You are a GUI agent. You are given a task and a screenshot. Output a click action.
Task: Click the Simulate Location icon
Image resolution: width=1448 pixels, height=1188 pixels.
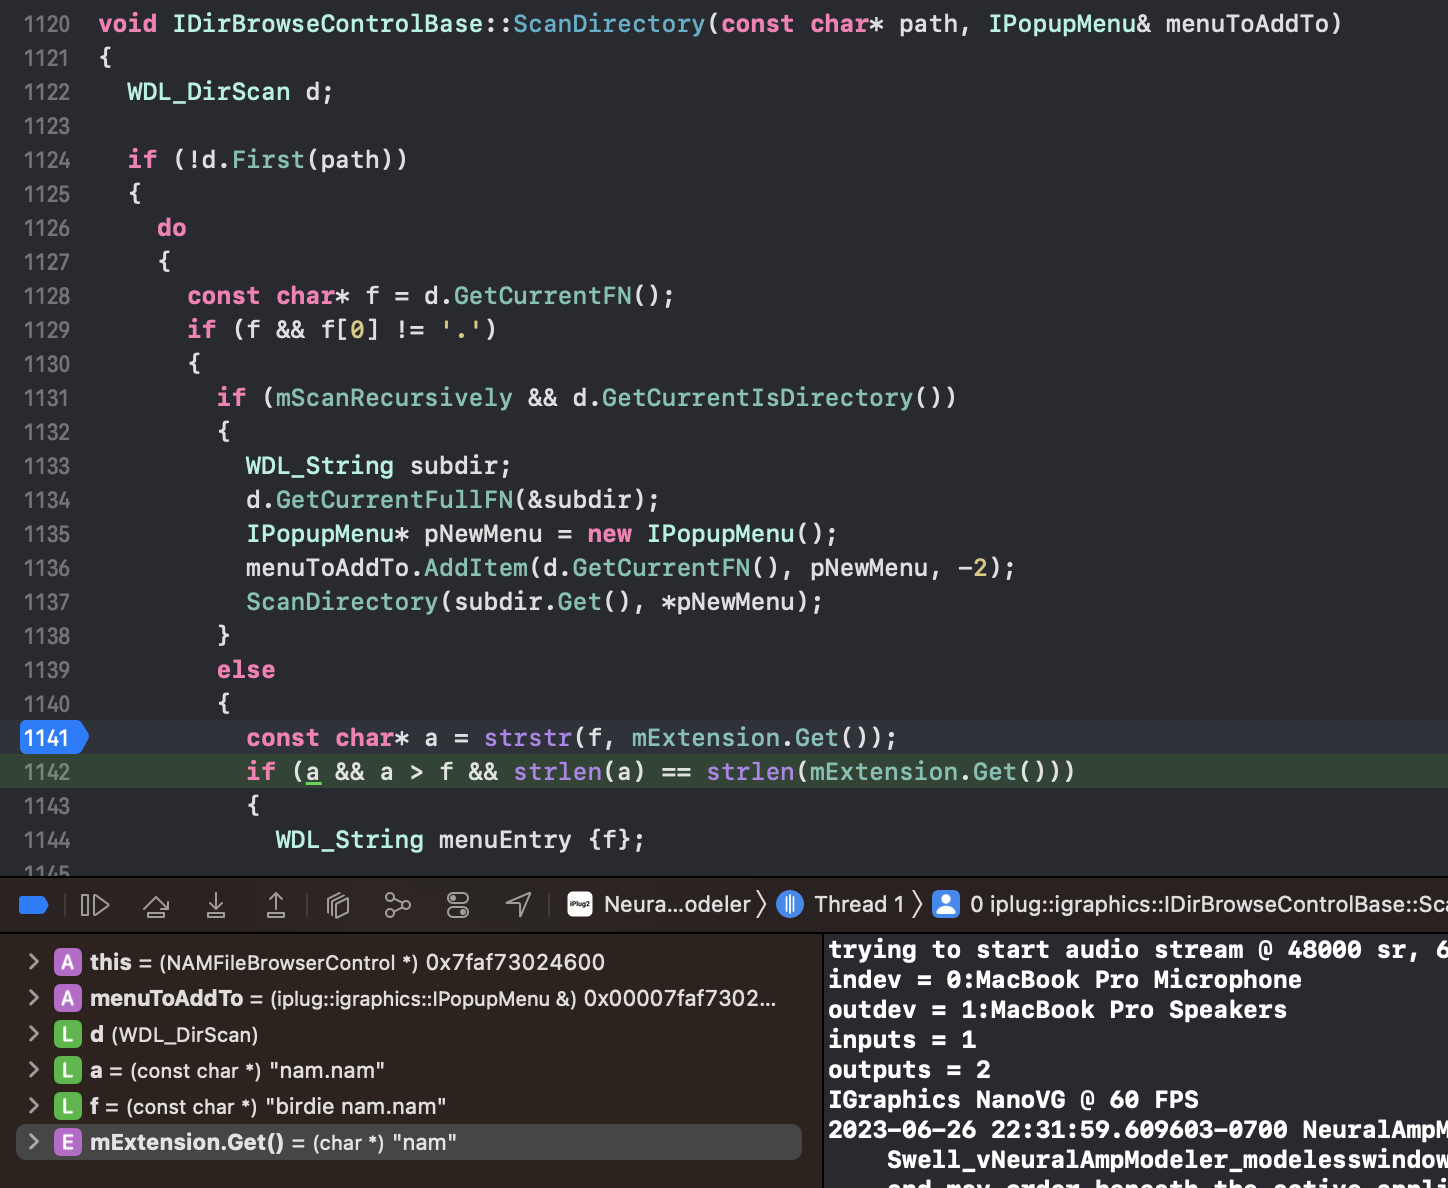(x=518, y=904)
